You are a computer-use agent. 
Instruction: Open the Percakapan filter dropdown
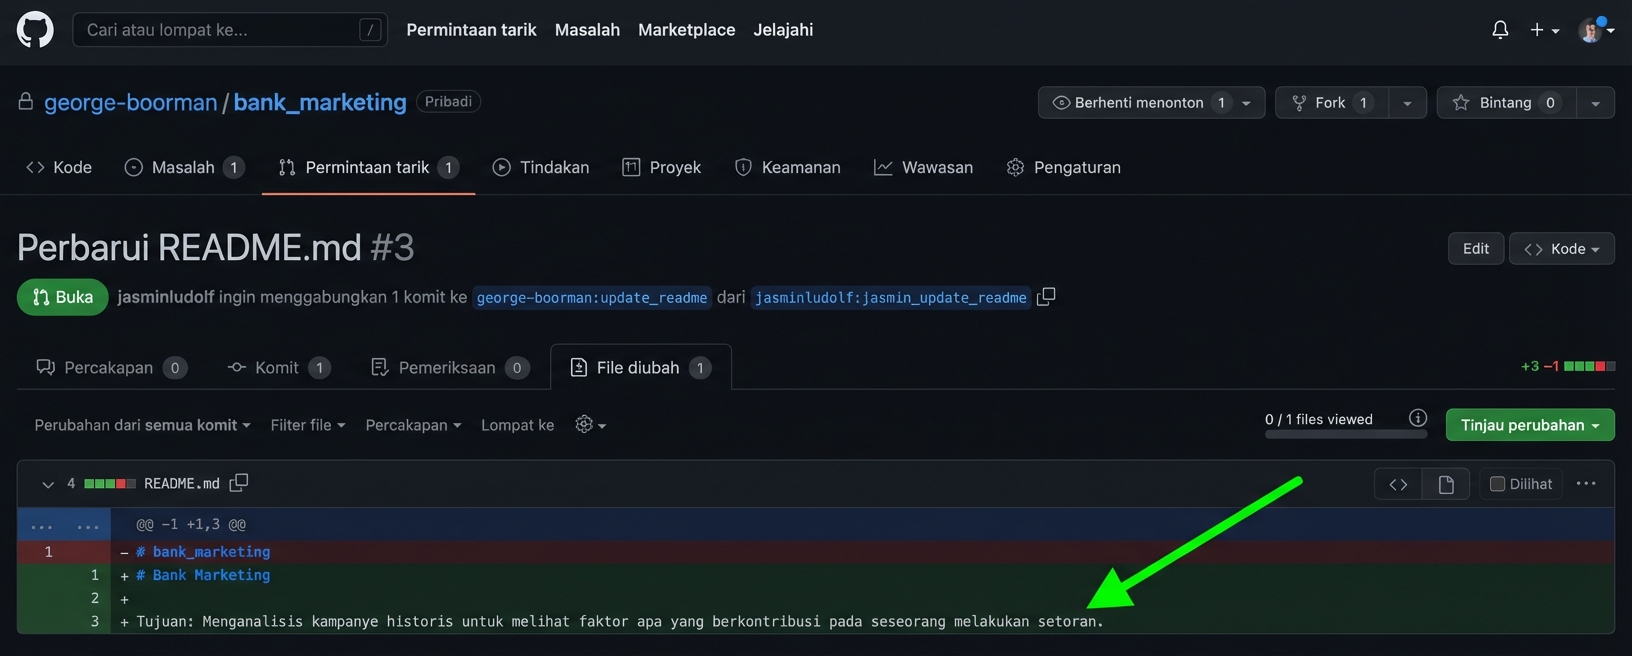click(413, 425)
